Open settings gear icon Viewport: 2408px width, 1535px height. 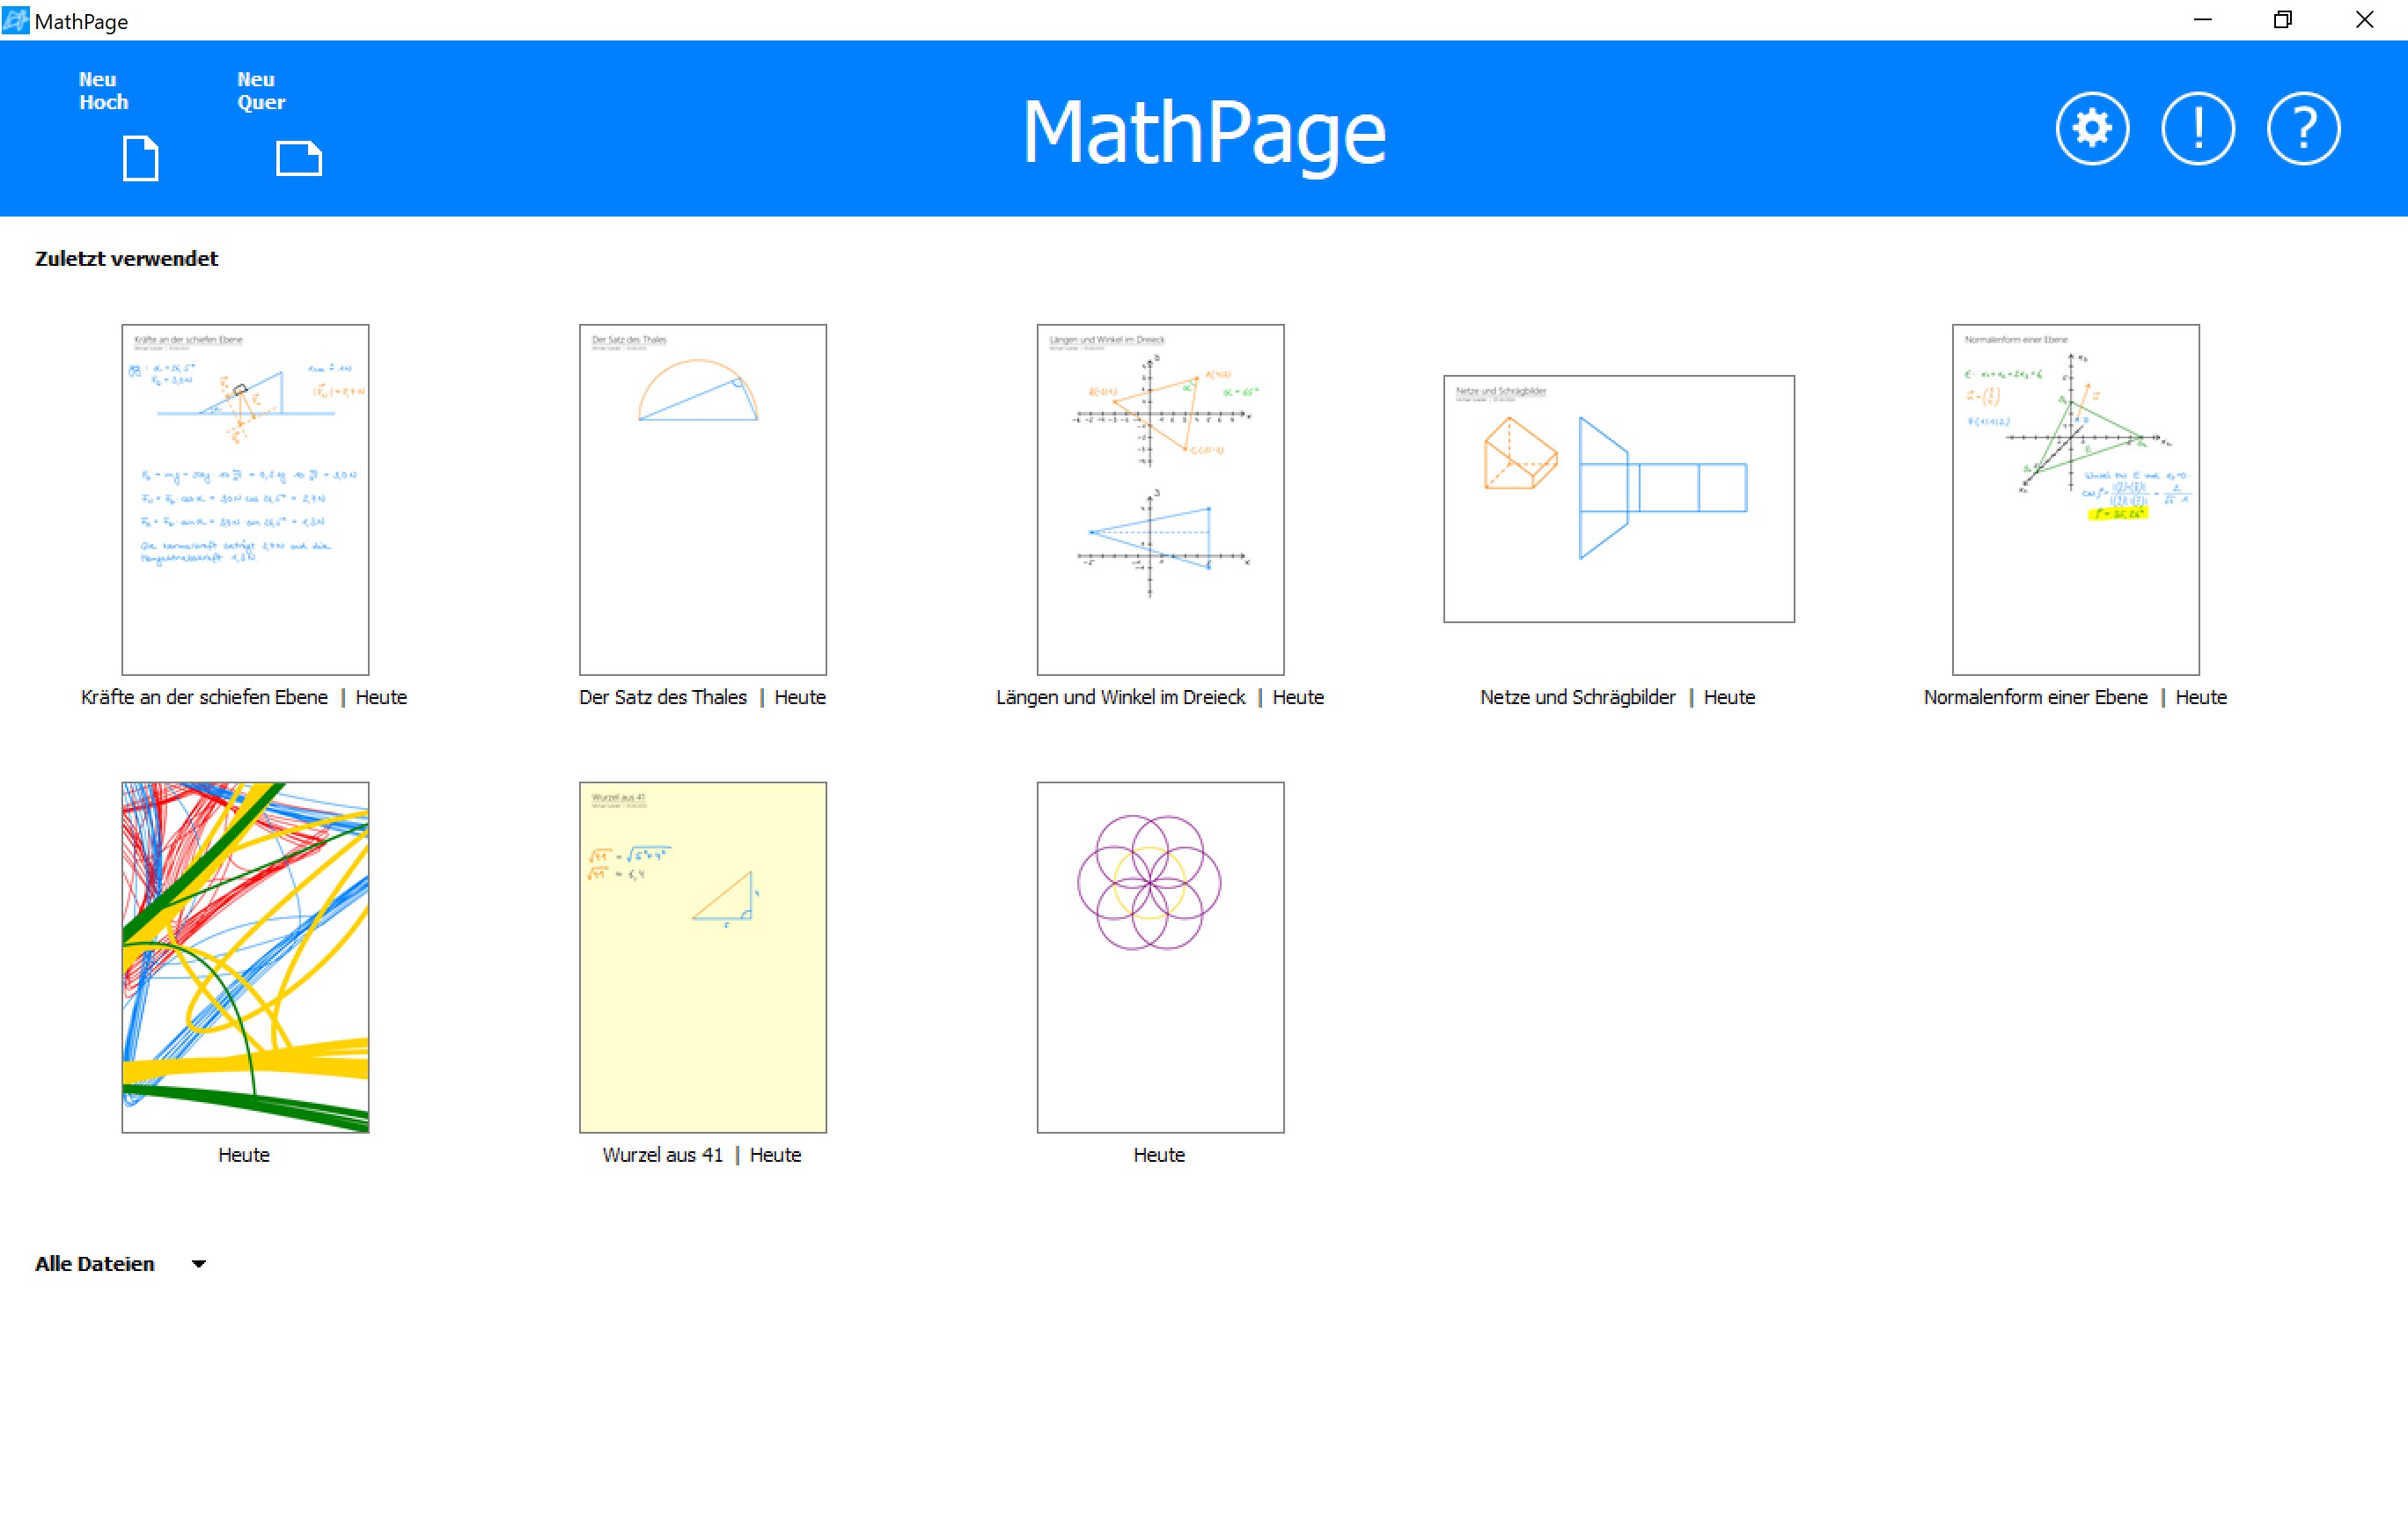click(2091, 129)
